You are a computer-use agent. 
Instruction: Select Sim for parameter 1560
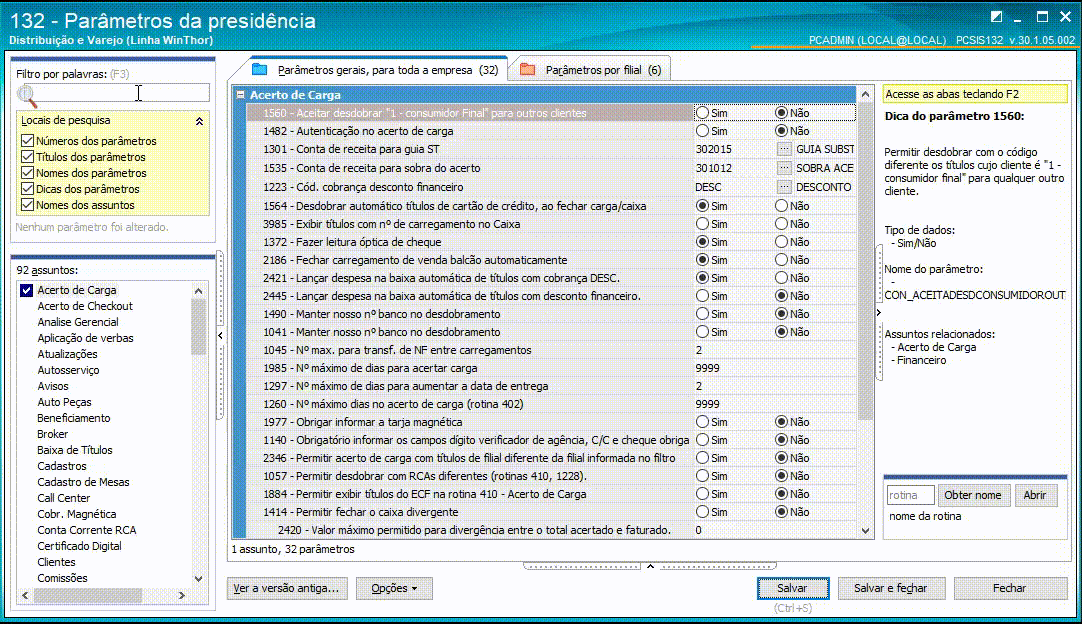[702, 113]
